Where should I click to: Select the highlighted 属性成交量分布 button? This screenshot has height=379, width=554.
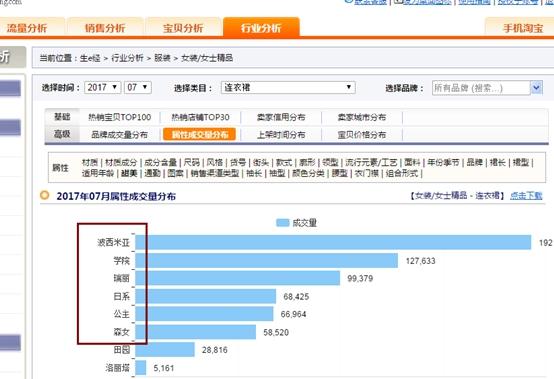click(199, 135)
